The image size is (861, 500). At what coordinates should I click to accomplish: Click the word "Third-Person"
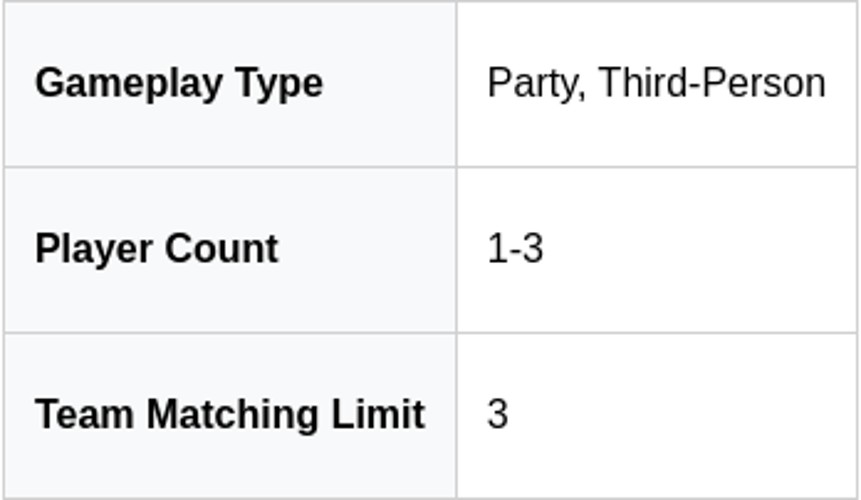click(x=712, y=84)
